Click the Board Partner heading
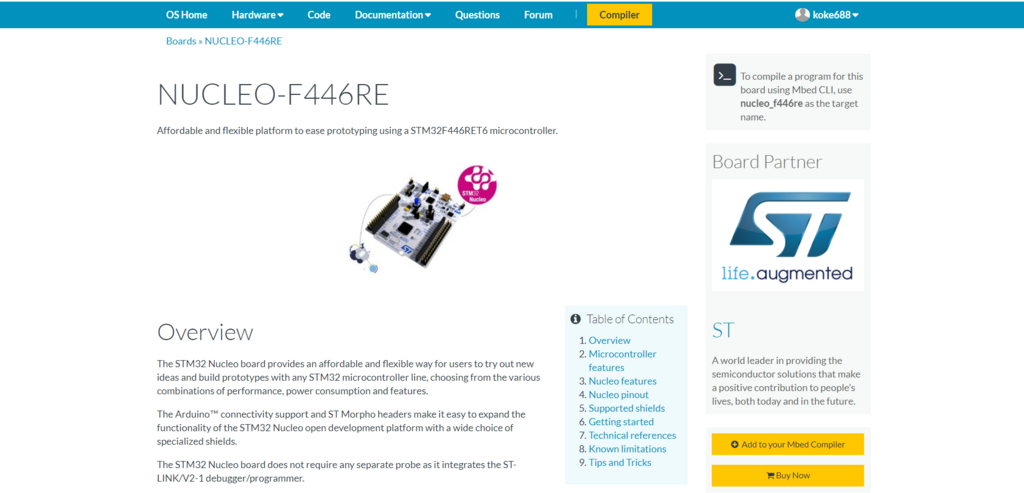Viewport: 1024px width, 493px height. coord(767,162)
